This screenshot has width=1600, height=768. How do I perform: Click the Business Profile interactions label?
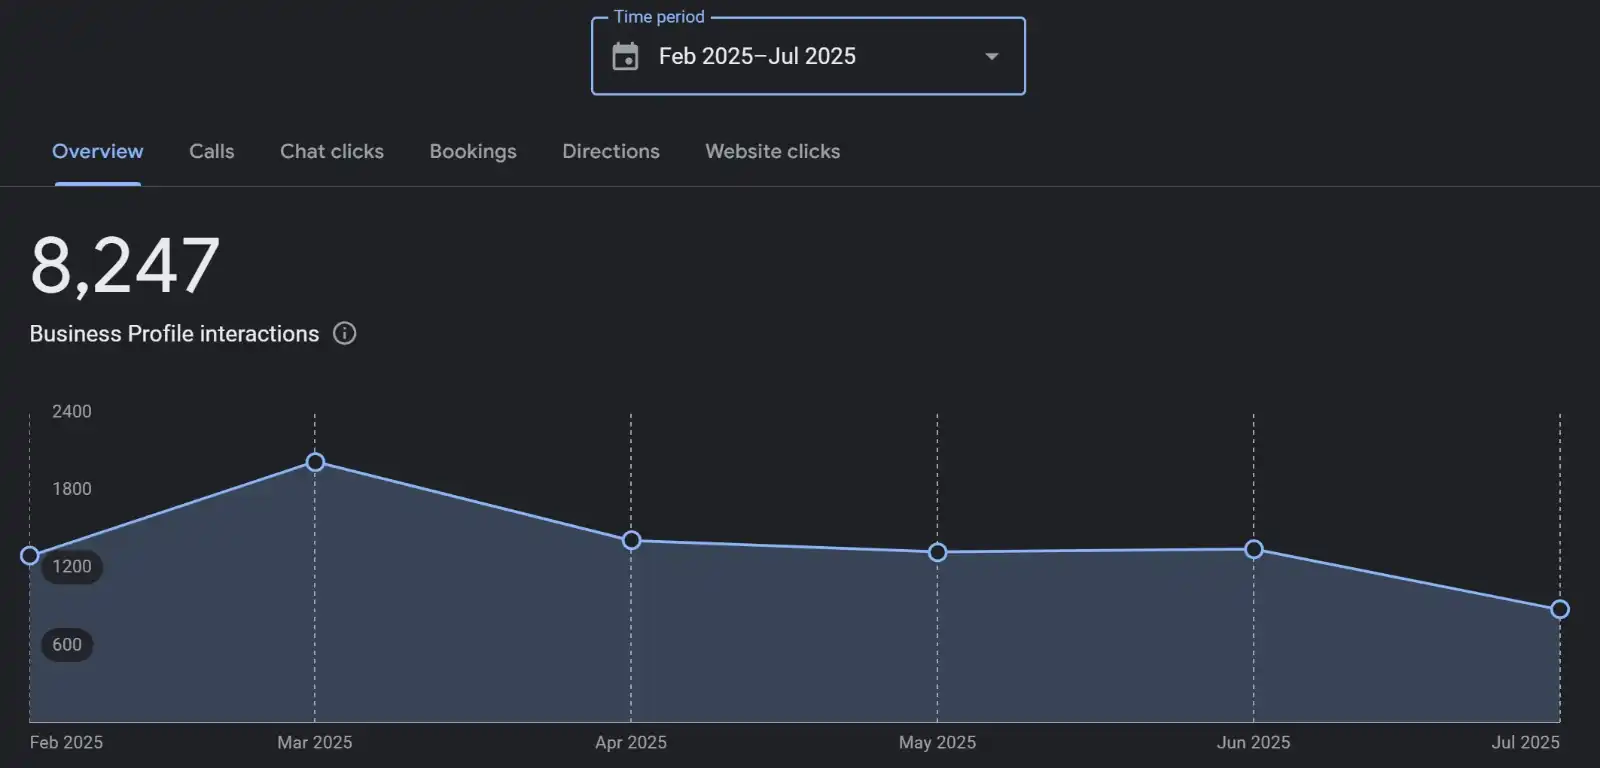point(174,334)
